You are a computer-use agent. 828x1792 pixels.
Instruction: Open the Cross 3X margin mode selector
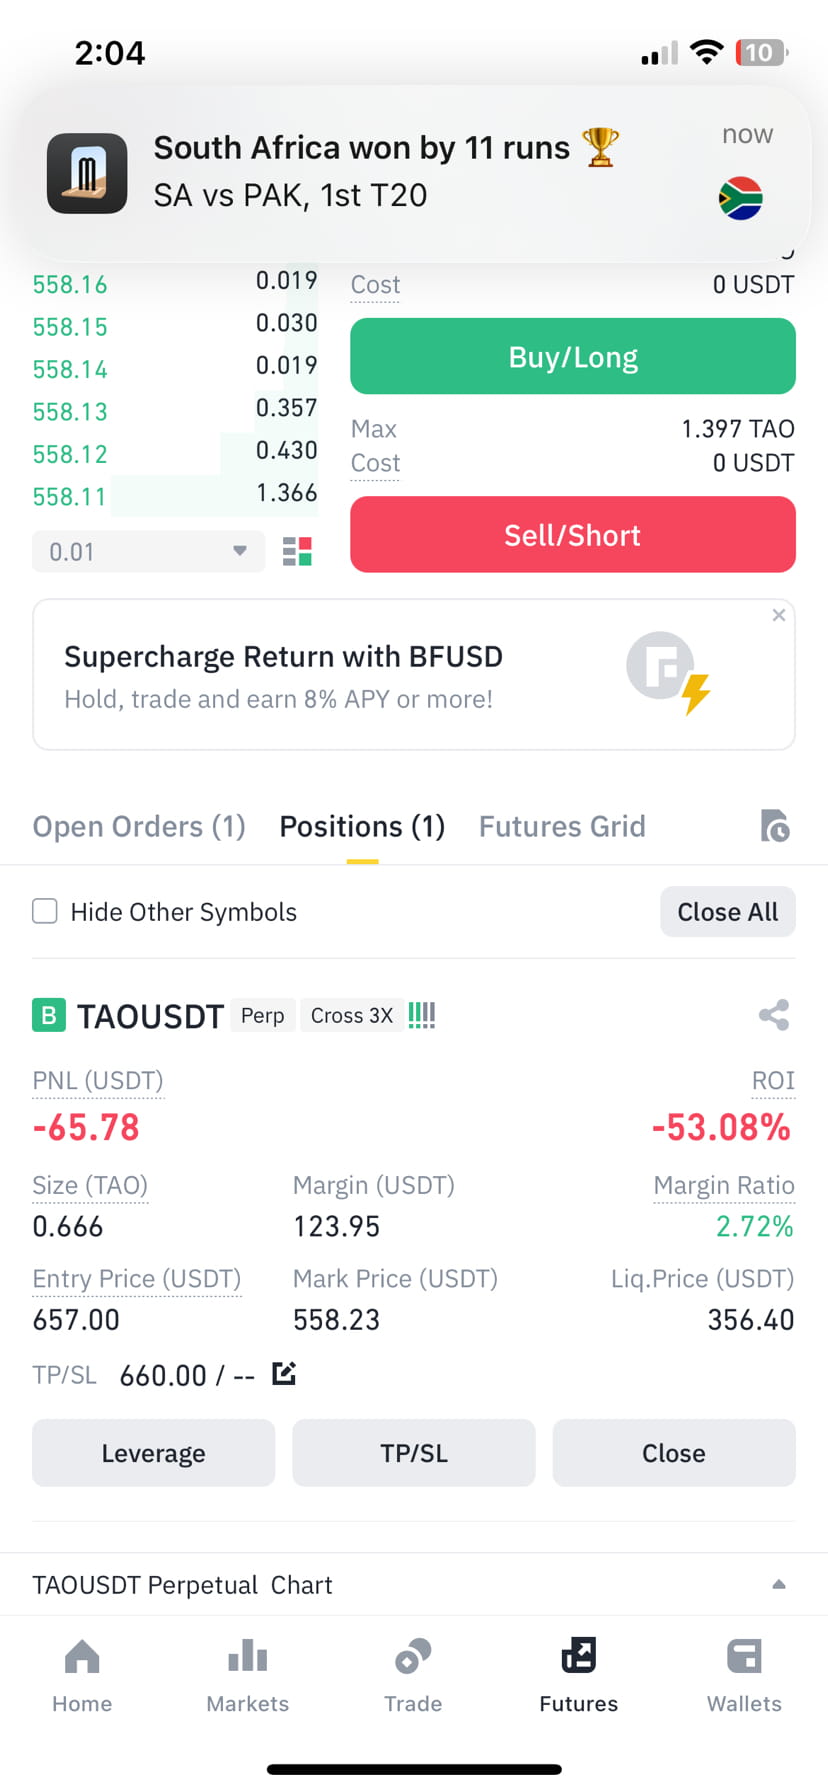click(x=352, y=1015)
